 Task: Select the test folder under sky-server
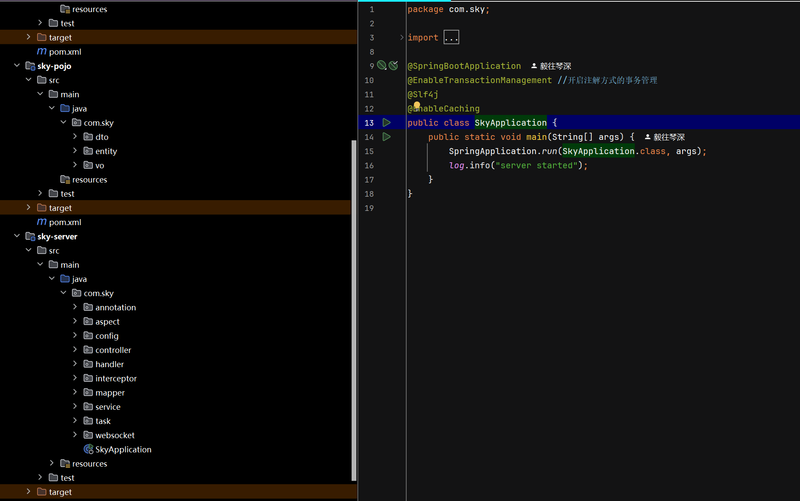coord(61,478)
